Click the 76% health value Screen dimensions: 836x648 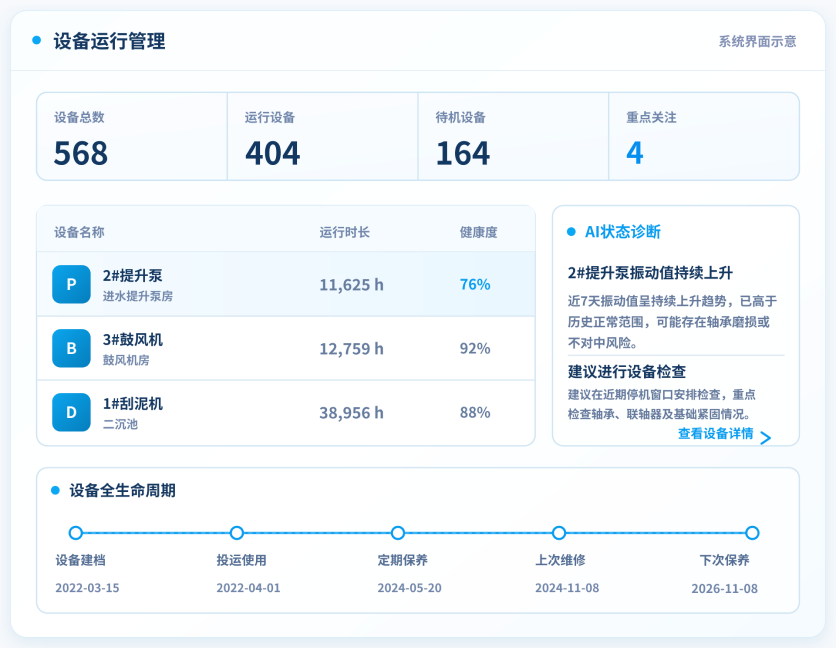475,284
